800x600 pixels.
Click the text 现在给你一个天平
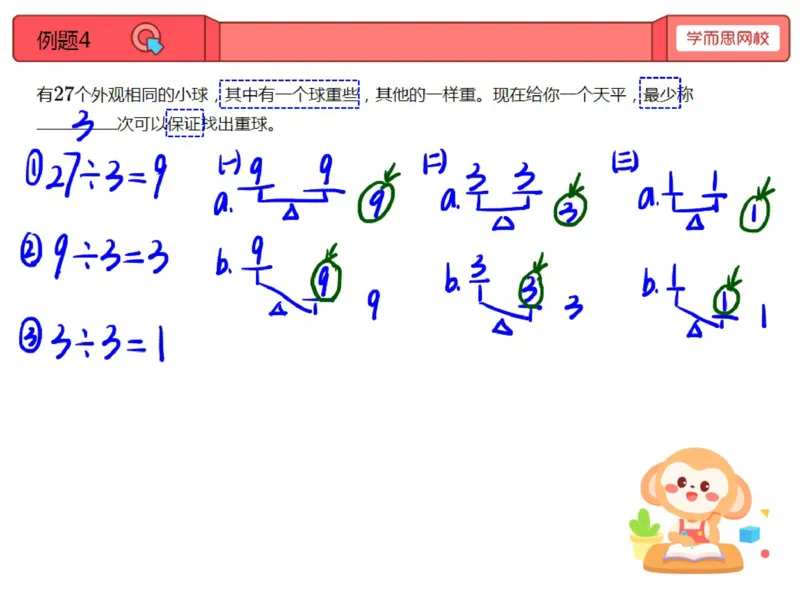pyautogui.click(x=559, y=94)
